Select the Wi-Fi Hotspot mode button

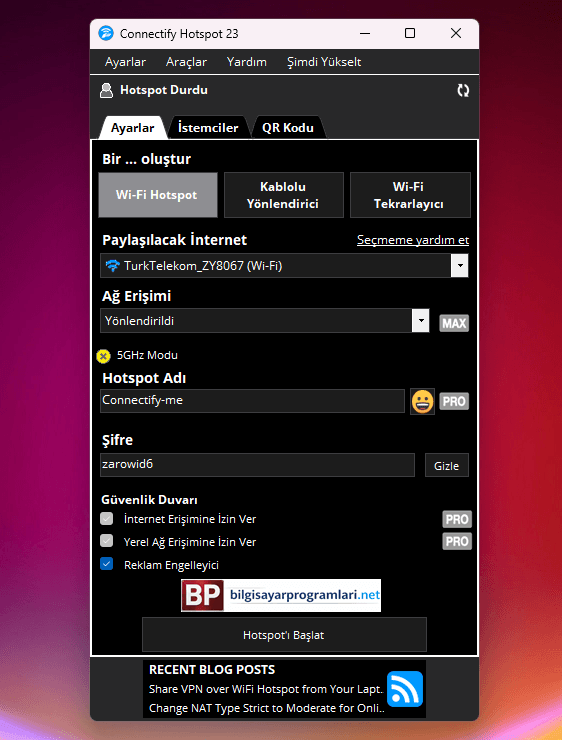pyautogui.click(x=158, y=195)
